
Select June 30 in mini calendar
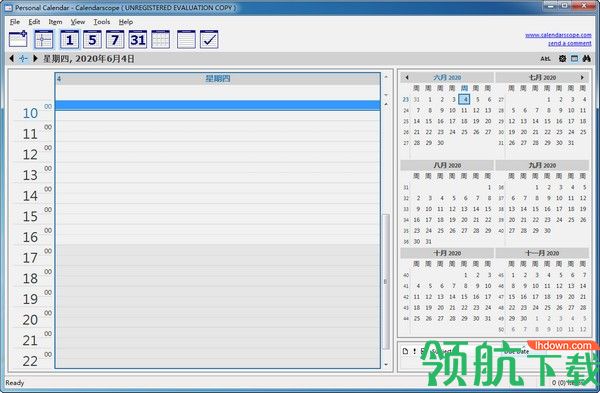click(x=441, y=143)
